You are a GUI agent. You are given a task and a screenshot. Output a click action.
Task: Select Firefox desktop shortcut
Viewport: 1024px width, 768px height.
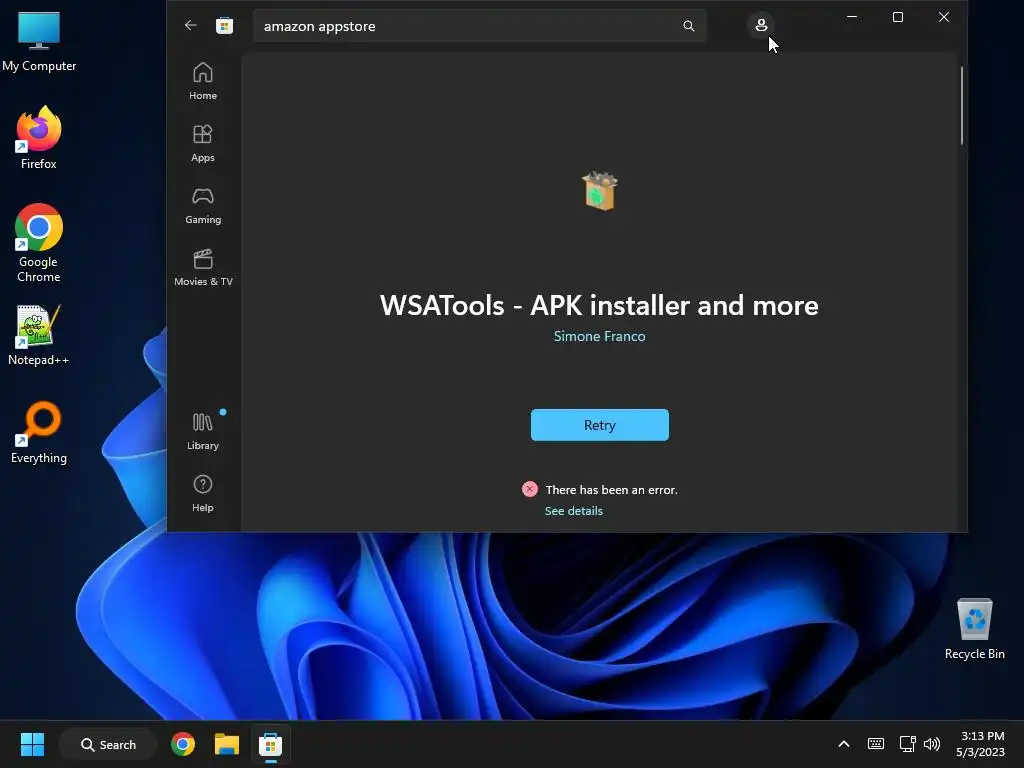click(x=39, y=138)
